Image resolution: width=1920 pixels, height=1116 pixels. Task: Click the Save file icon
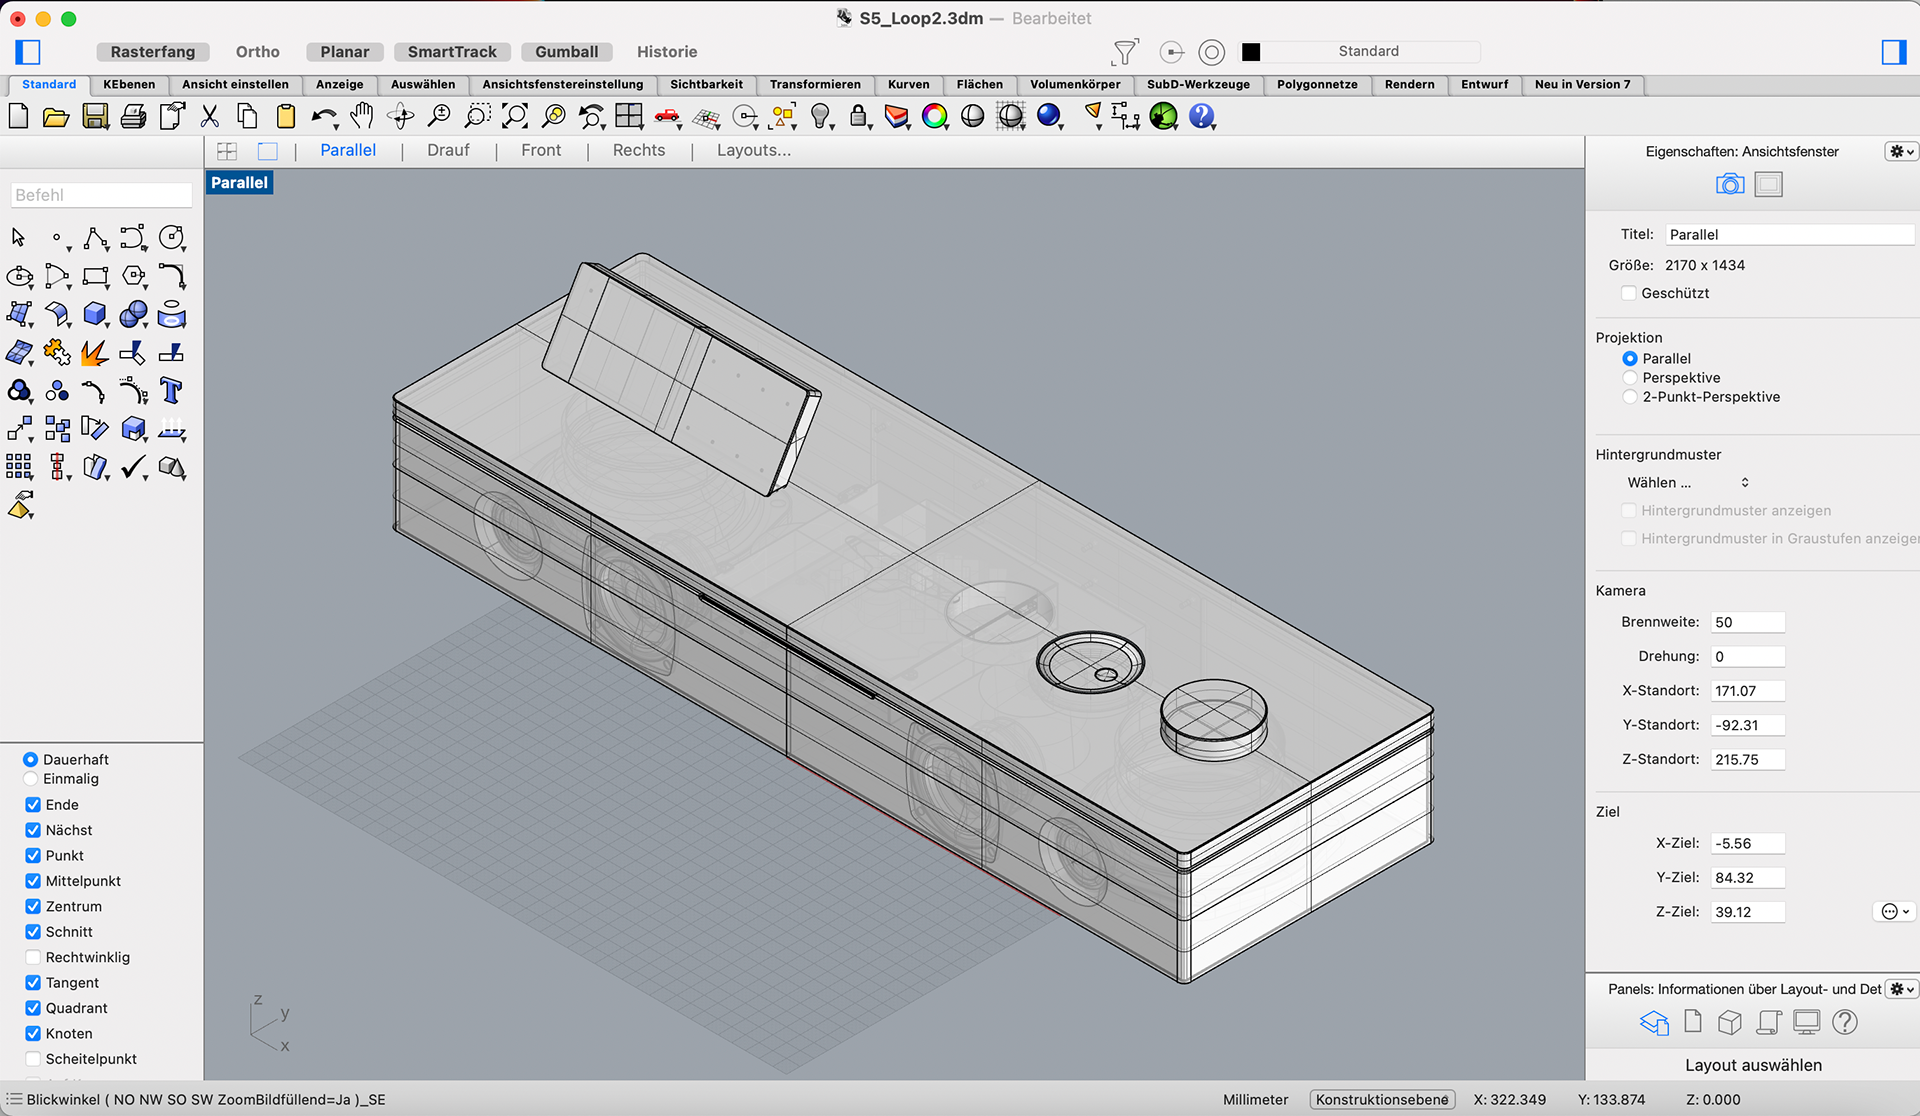[x=95, y=117]
